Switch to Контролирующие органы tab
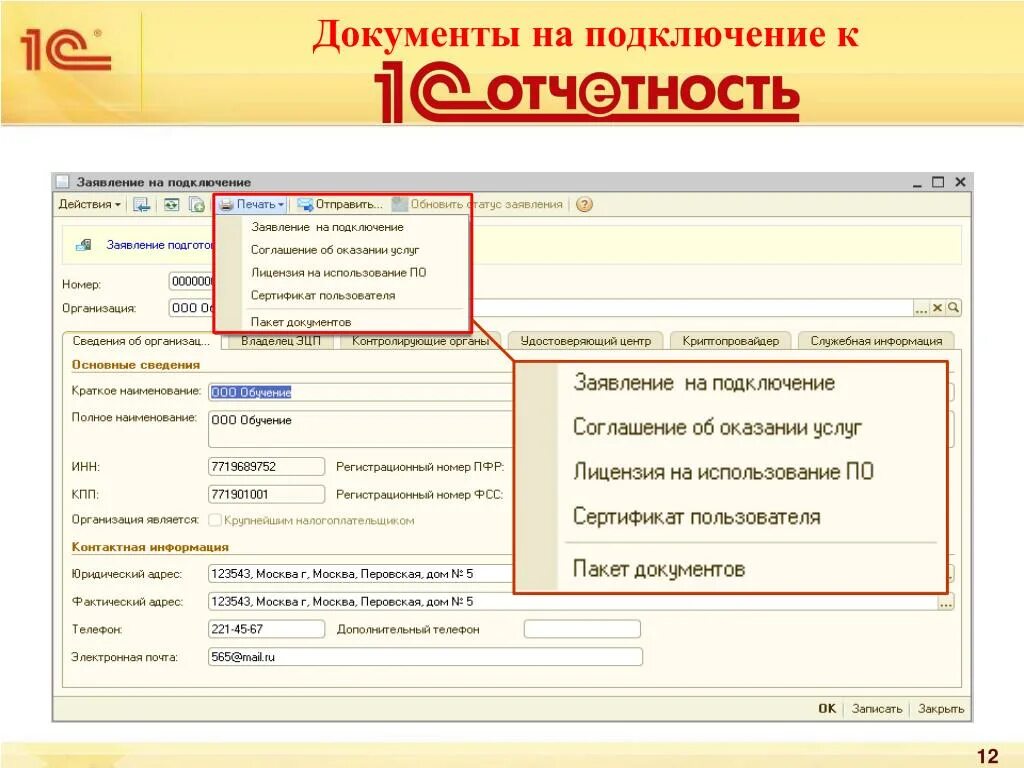Image resolution: width=1024 pixels, height=768 pixels. click(x=420, y=341)
